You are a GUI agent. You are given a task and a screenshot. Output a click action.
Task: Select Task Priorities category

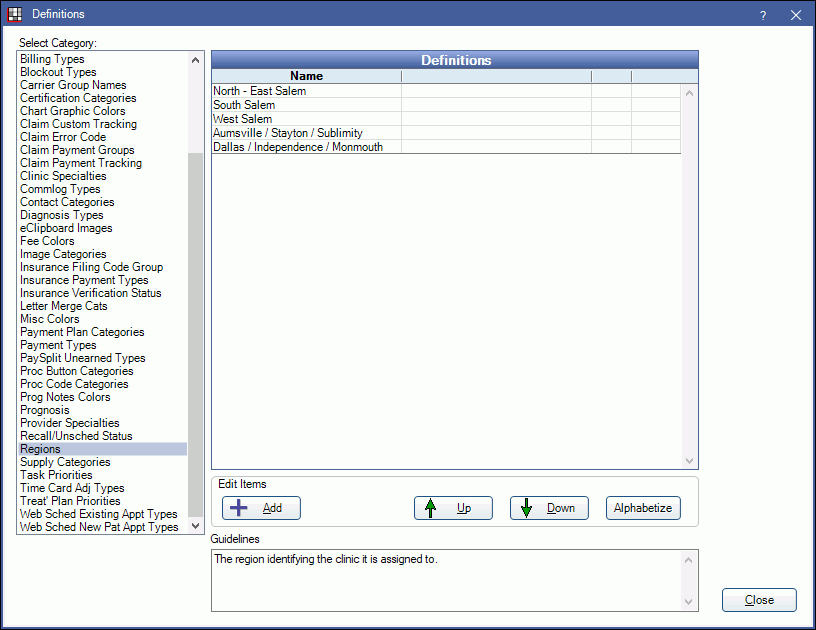coord(103,475)
